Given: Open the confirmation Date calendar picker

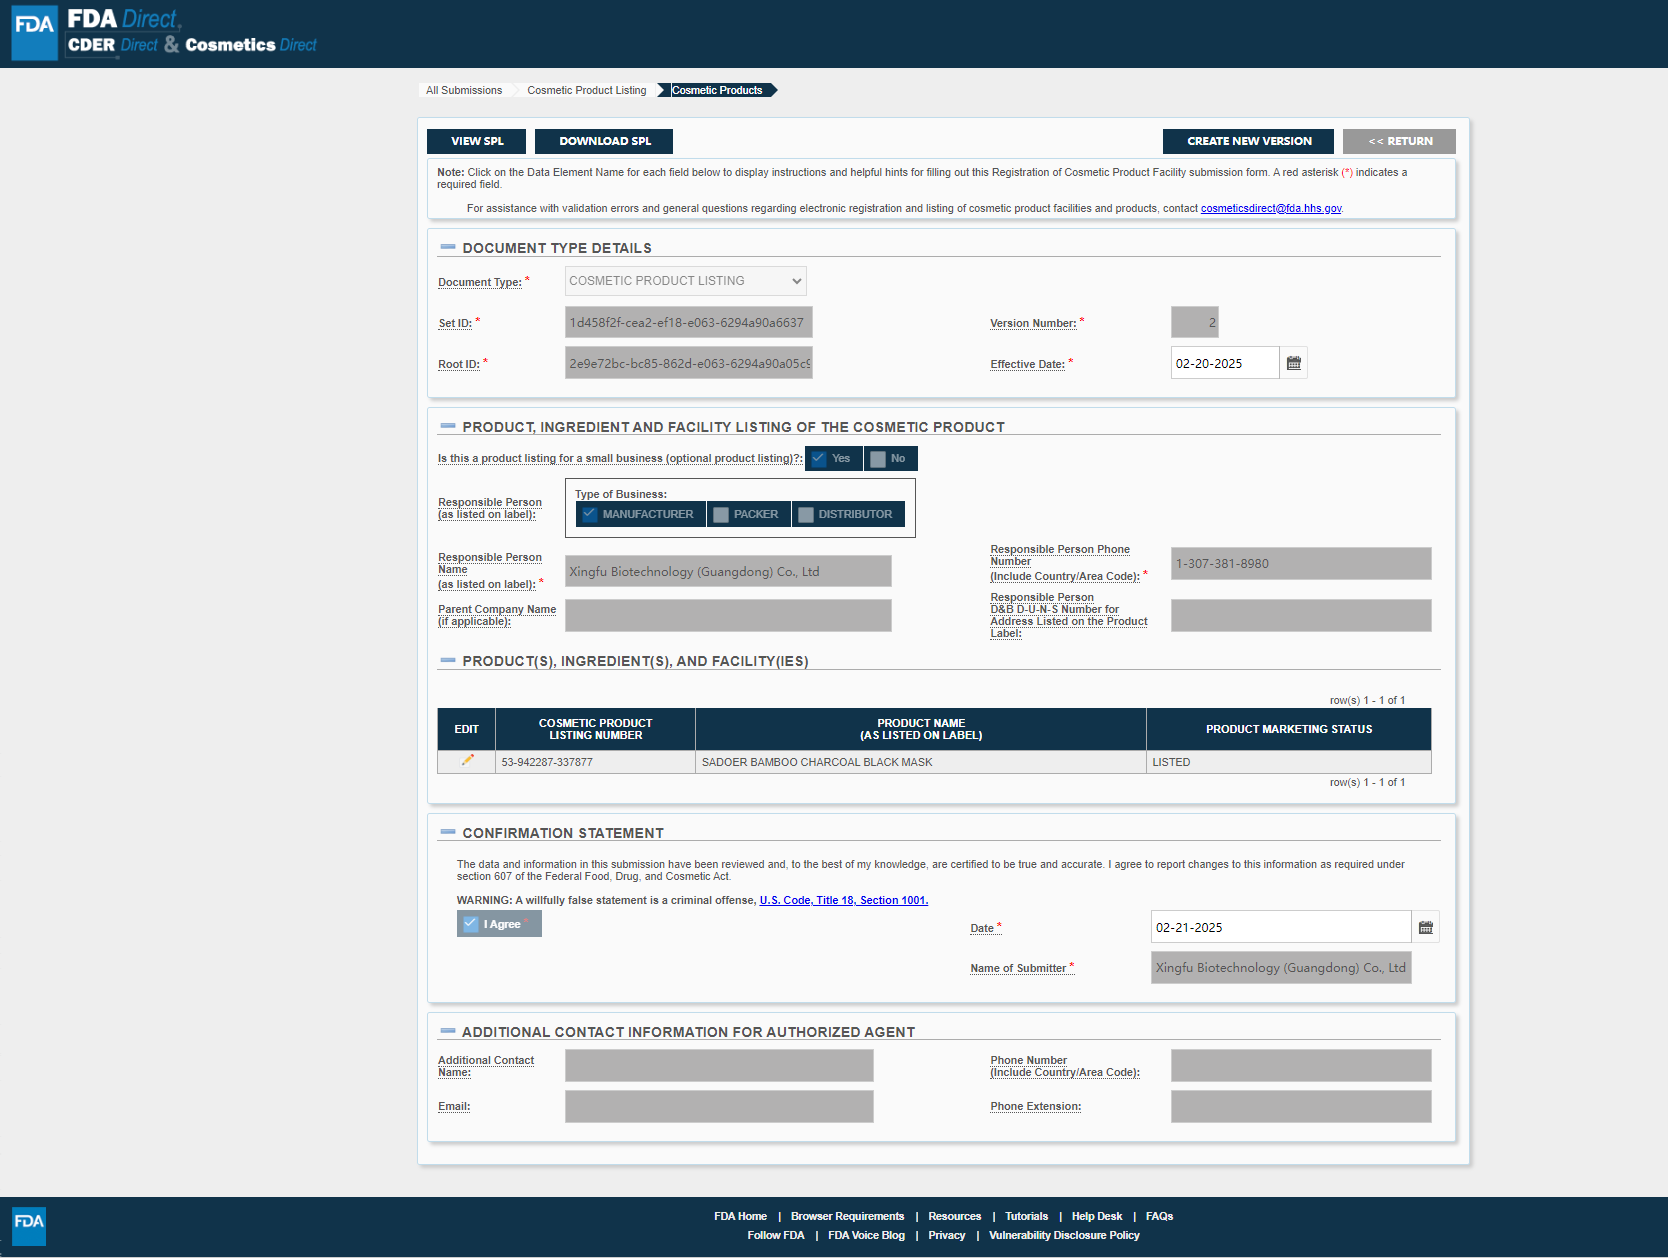Looking at the screenshot, I should pos(1425,927).
